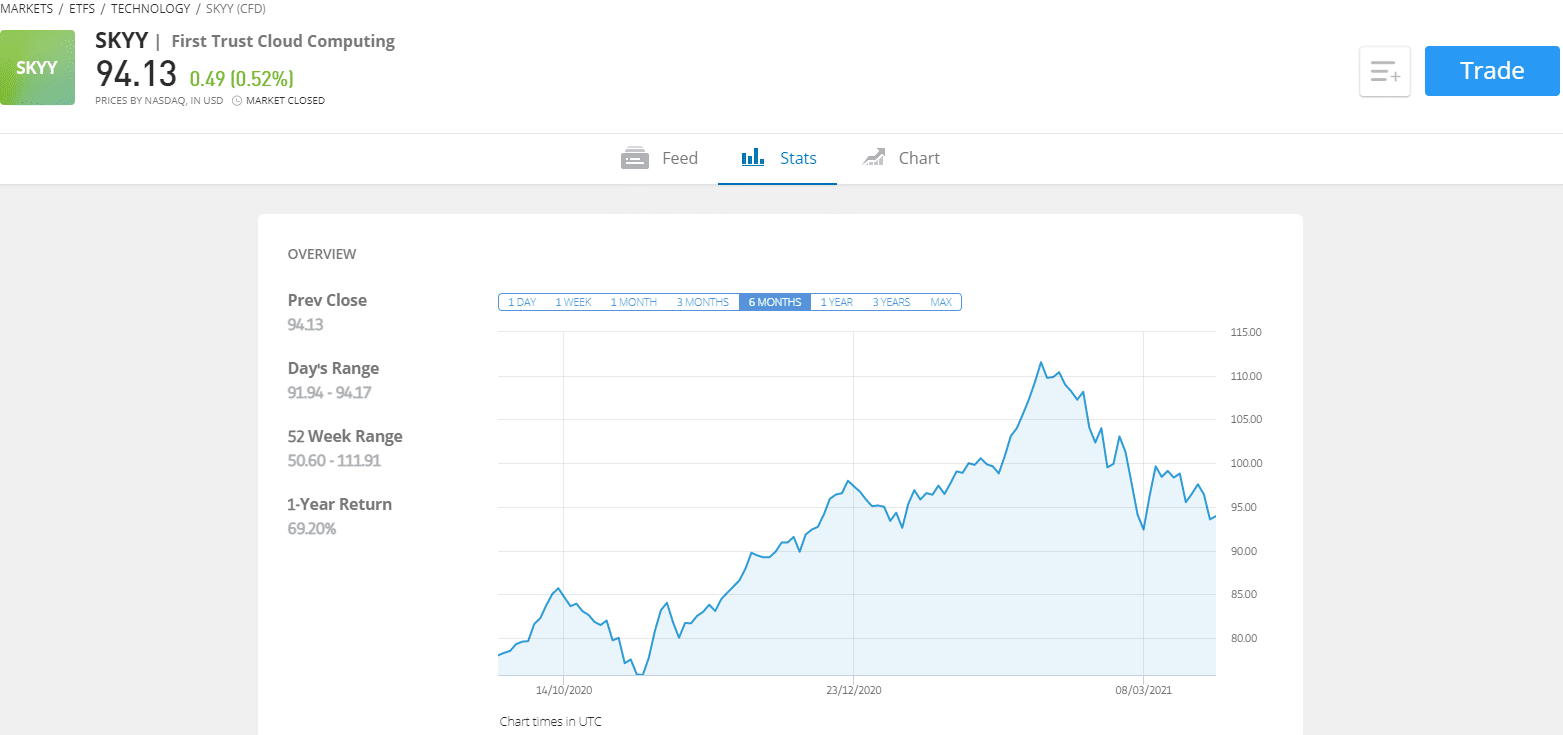Add SKYY to watchlist via list-plus icon
The width and height of the screenshot is (1563, 735).
tap(1385, 71)
